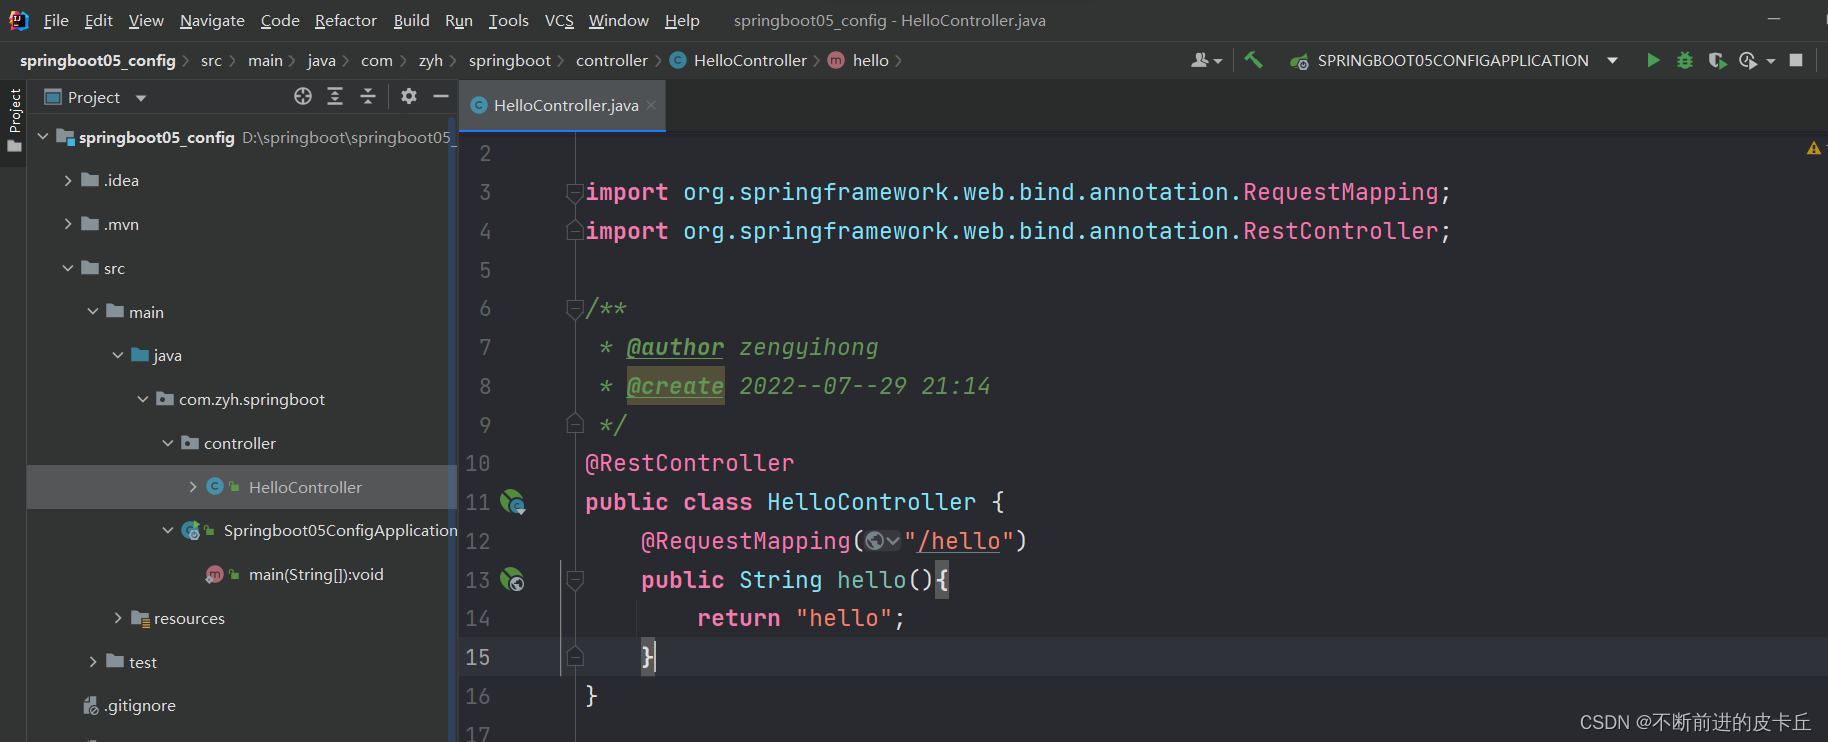The height and width of the screenshot is (742, 1828).
Task: Open the Project view dropdown
Action: click(141, 98)
